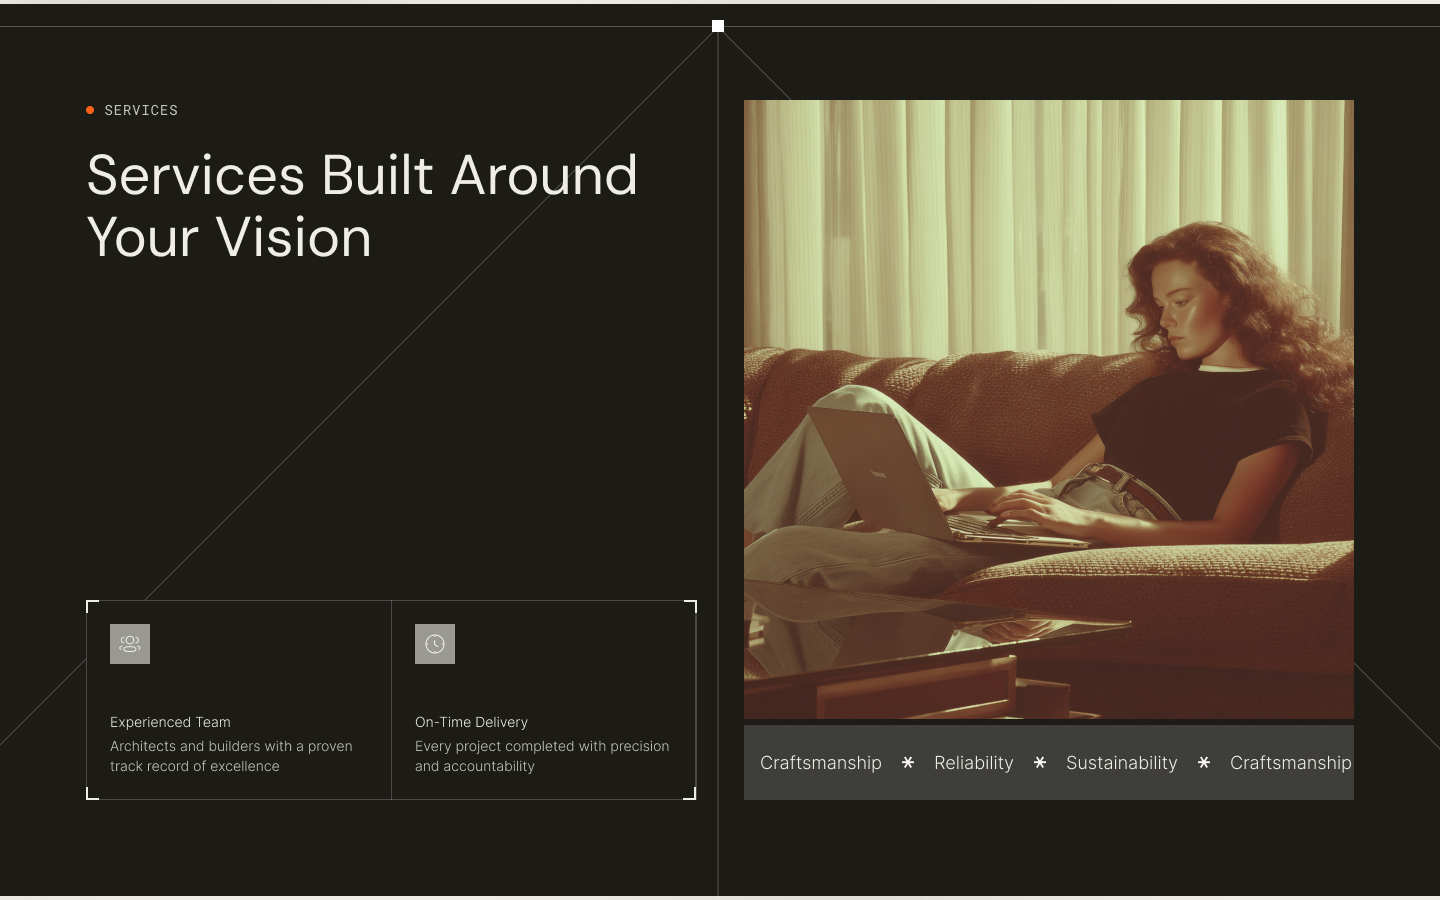1440x900 pixels.
Task: Click the asterisk after Sustainability
Action: [x=1204, y=763]
